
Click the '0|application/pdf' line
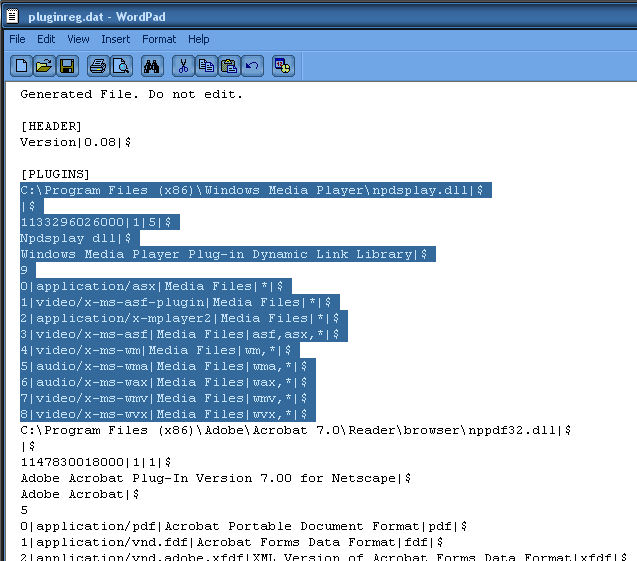244,526
